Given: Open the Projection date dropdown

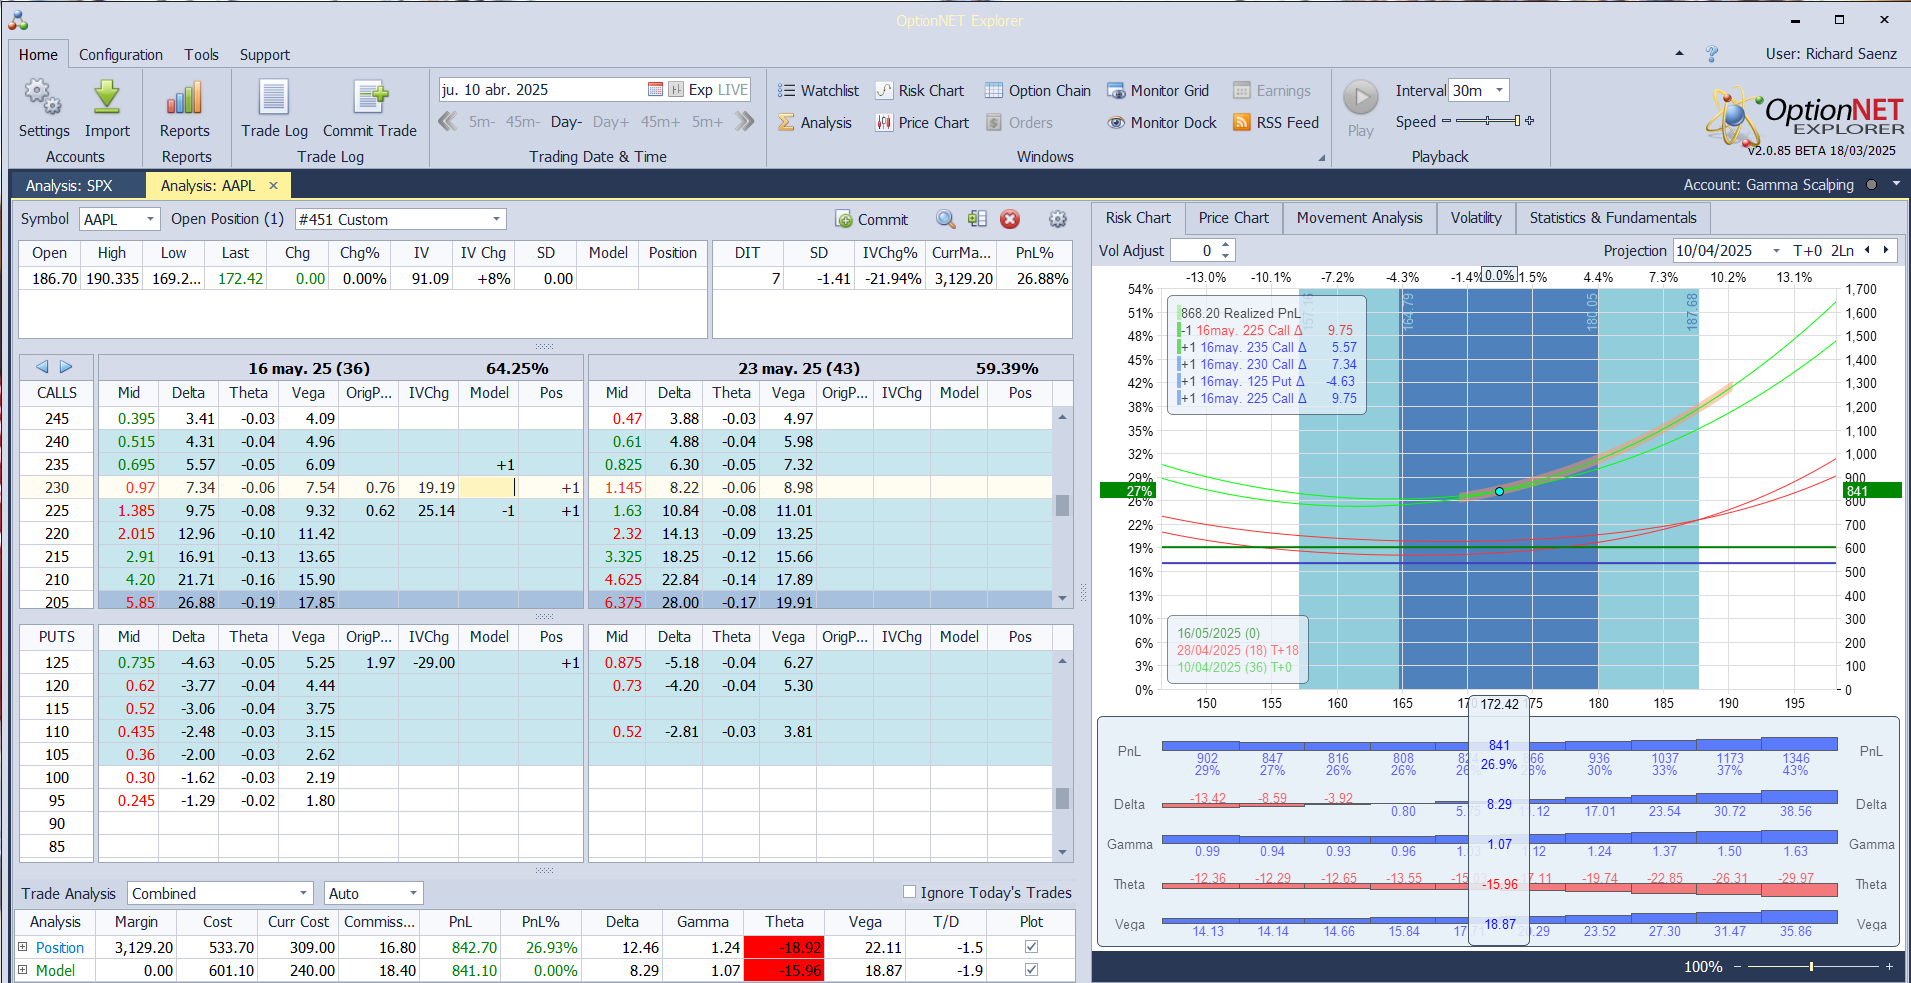Looking at the screenshot, I should click(1776, 250).
